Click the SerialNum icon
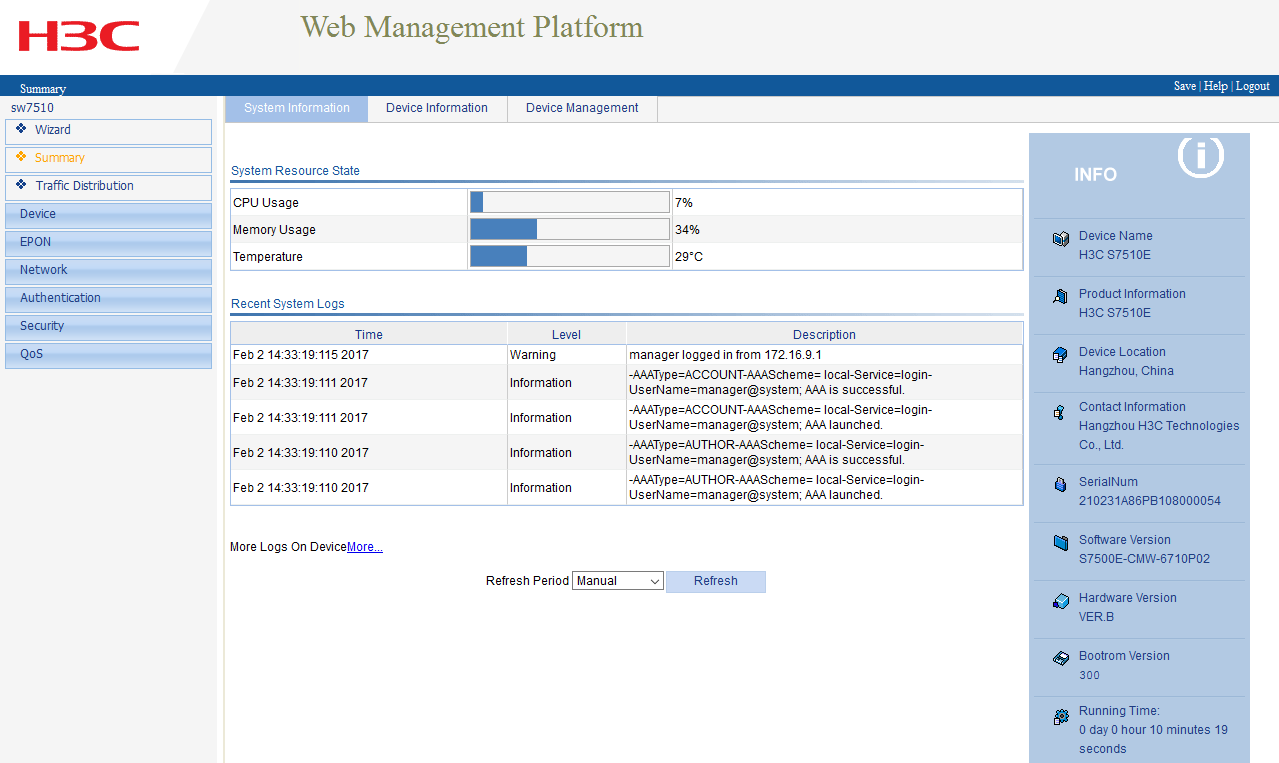Viewport: 1279px width, 763px height. tap(1061, 485)
